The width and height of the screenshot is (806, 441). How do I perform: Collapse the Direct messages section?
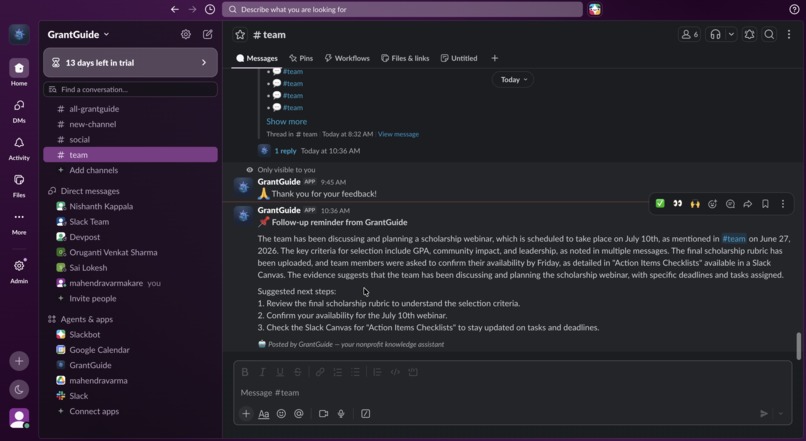click(90, 191)
